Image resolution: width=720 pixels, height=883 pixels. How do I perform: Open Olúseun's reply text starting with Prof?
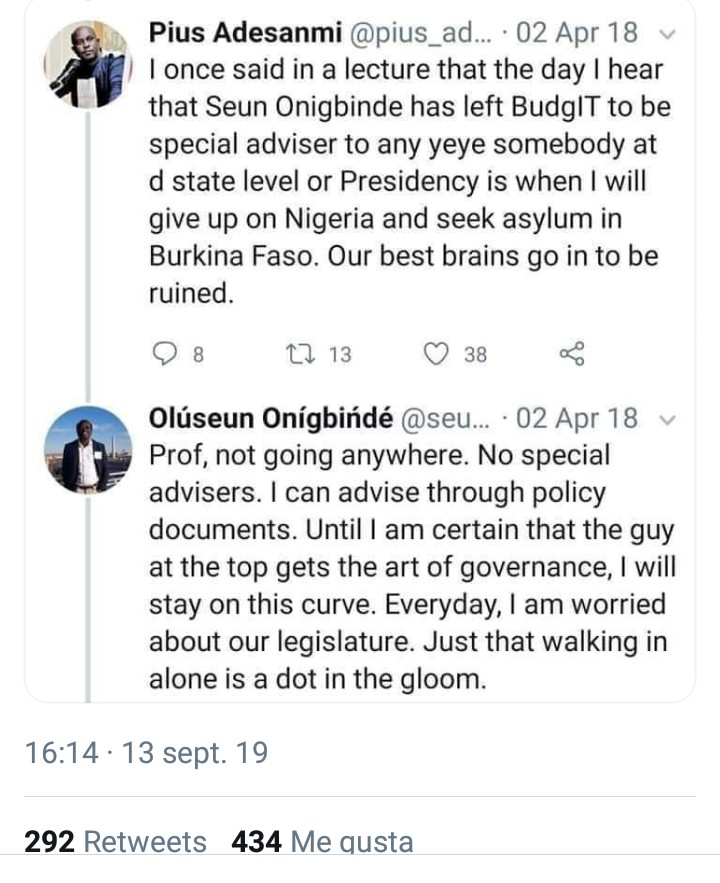410,566
